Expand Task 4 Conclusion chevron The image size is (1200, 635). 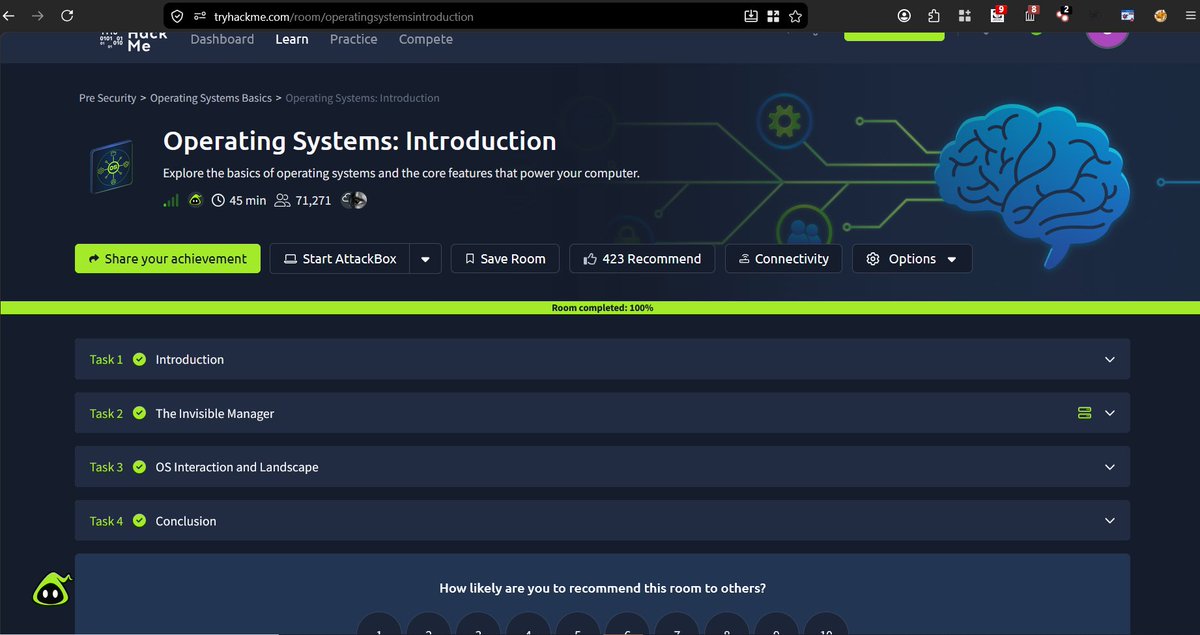click(1109, 521)
